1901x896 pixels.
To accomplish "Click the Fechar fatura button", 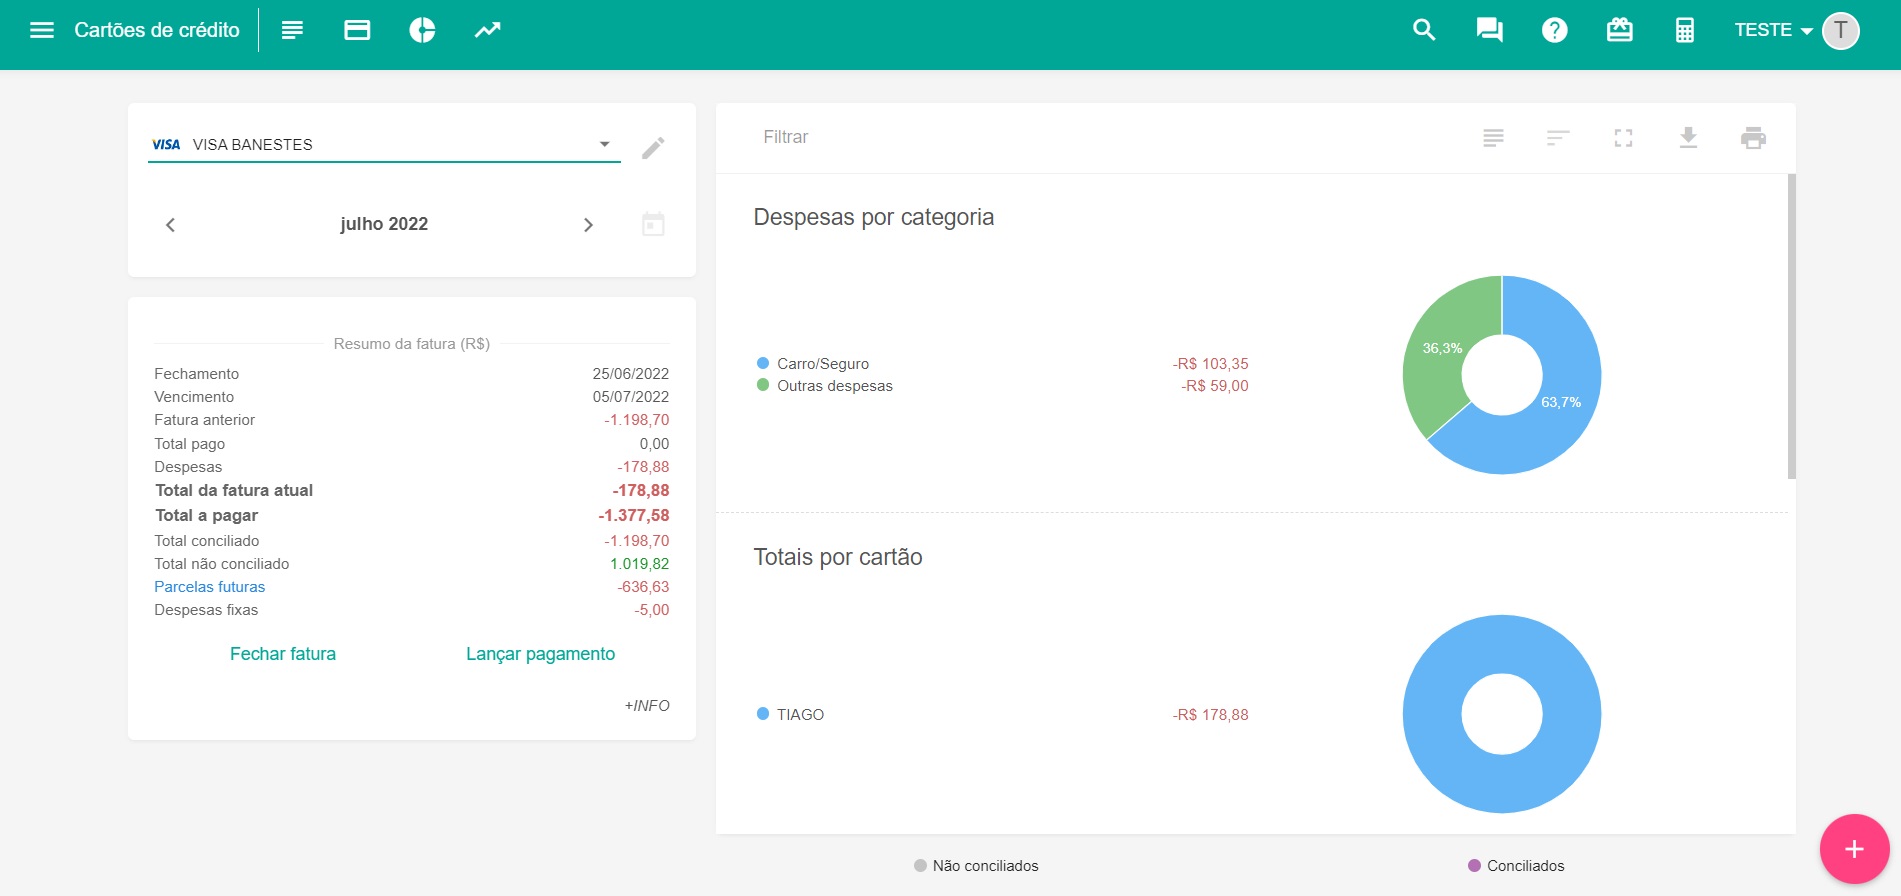I will coord(283,654).
